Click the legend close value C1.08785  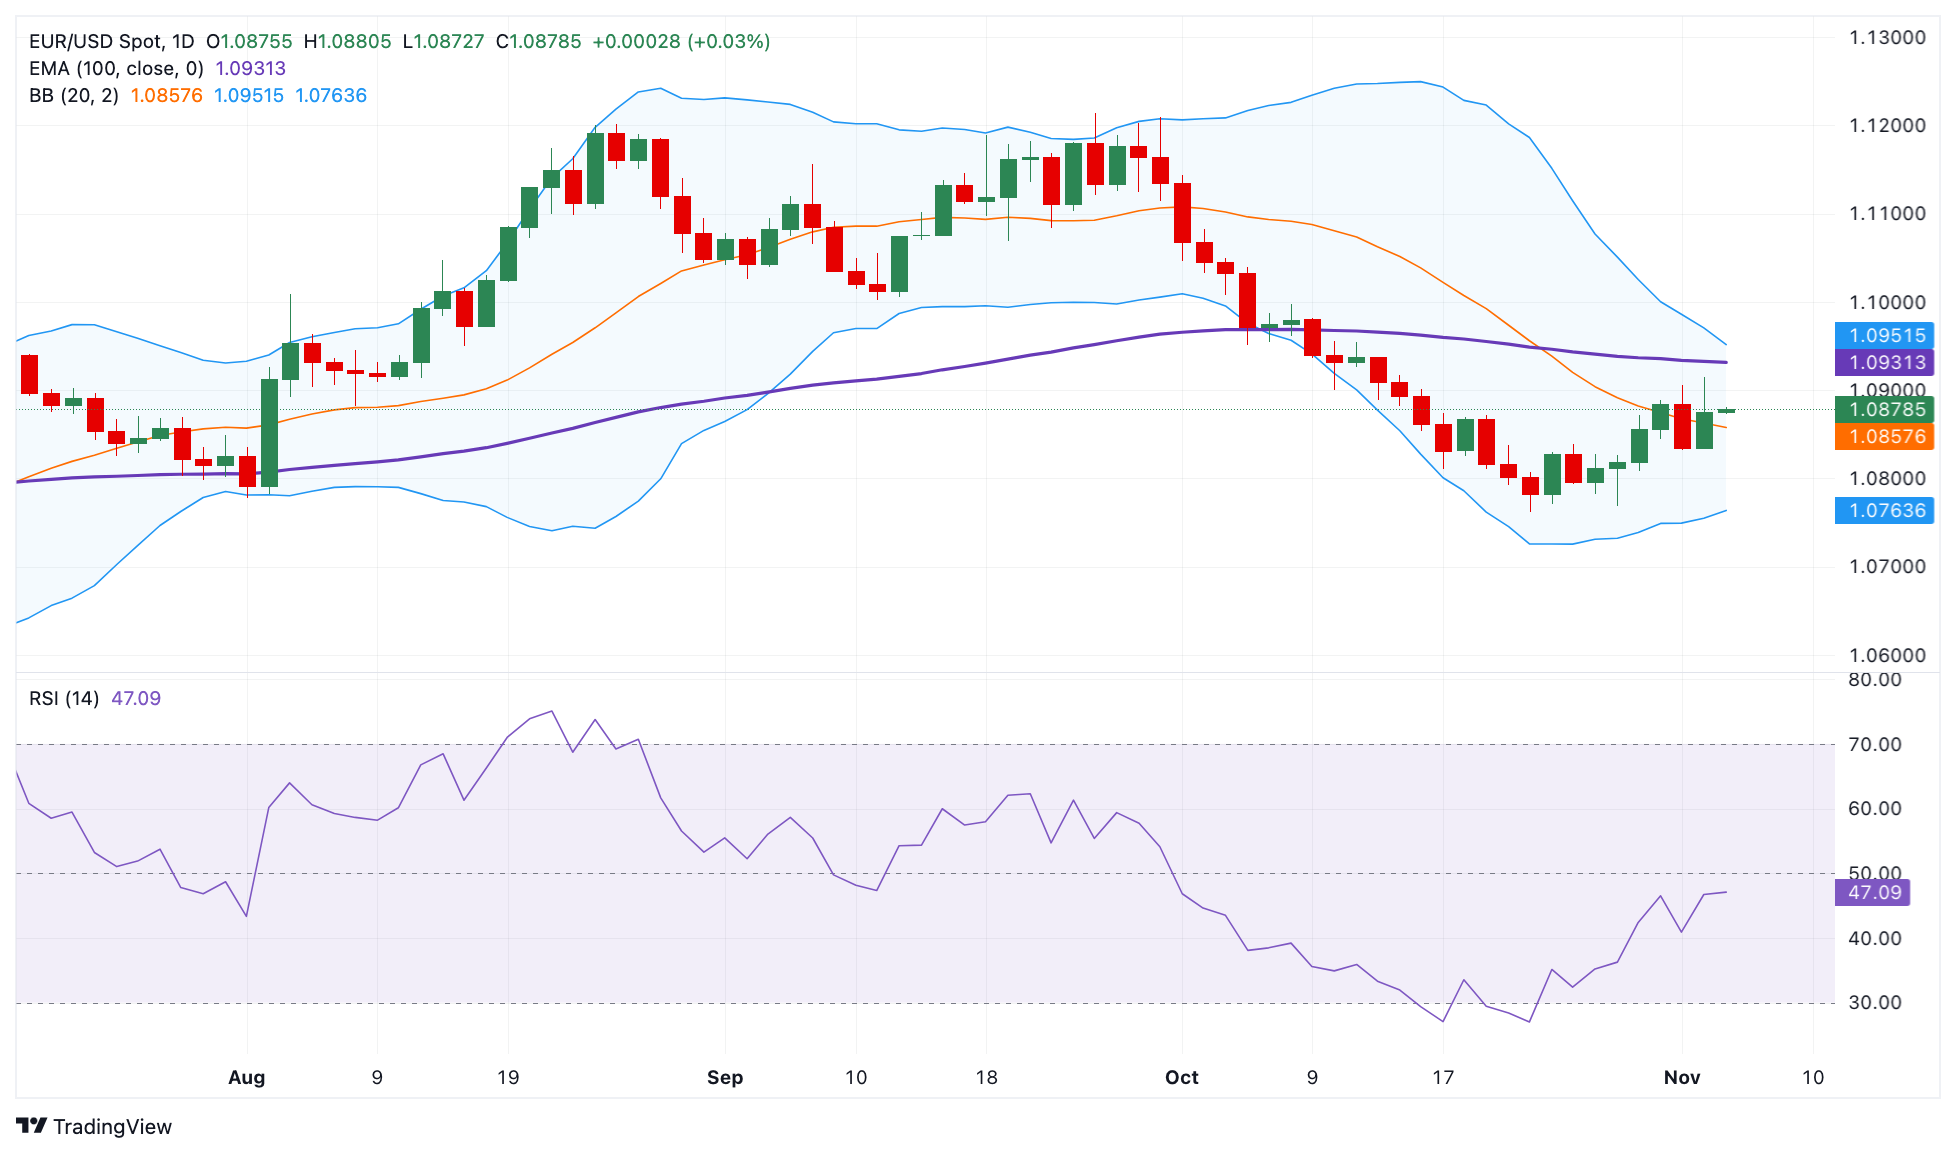coord(539,42)
